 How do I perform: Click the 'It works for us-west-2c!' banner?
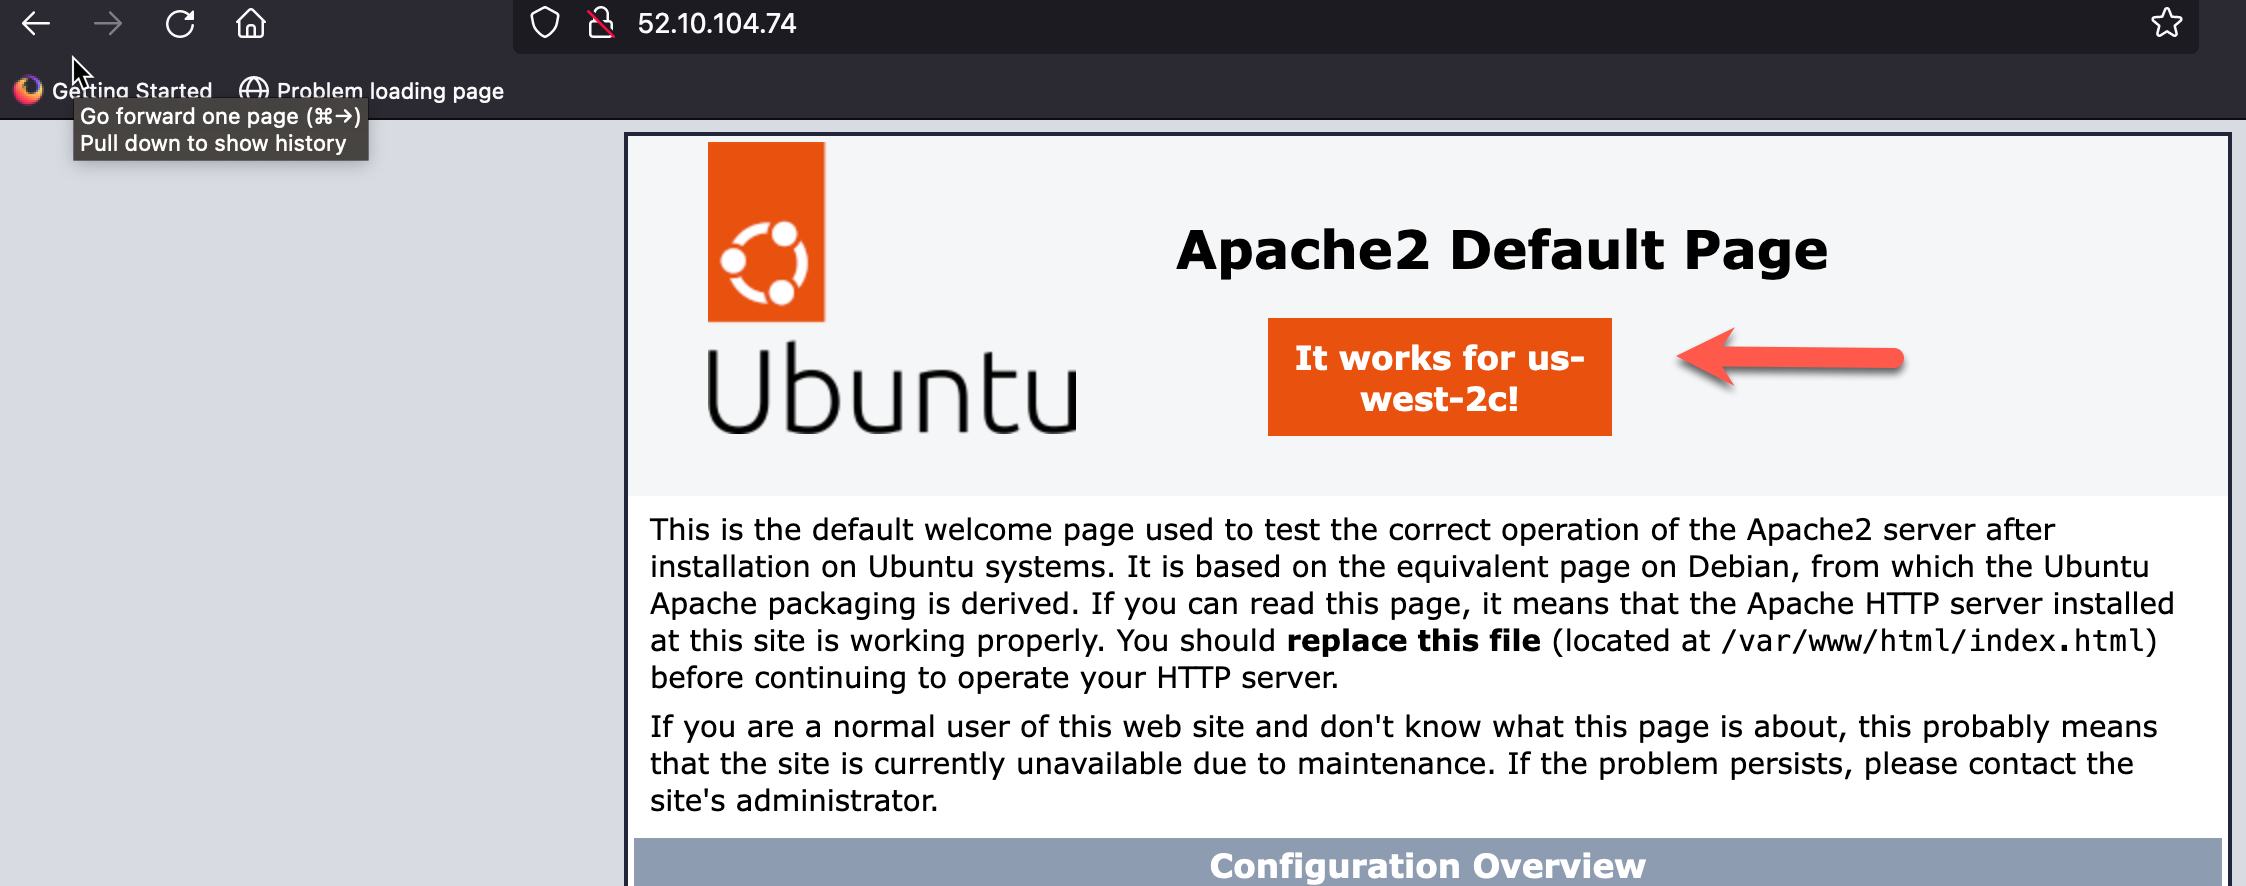coord(1440,377)
